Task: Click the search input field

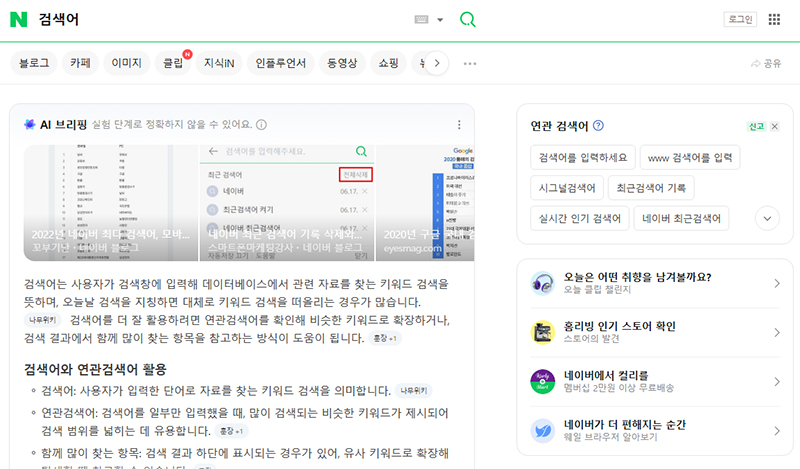Action: [x=220, y=20]
